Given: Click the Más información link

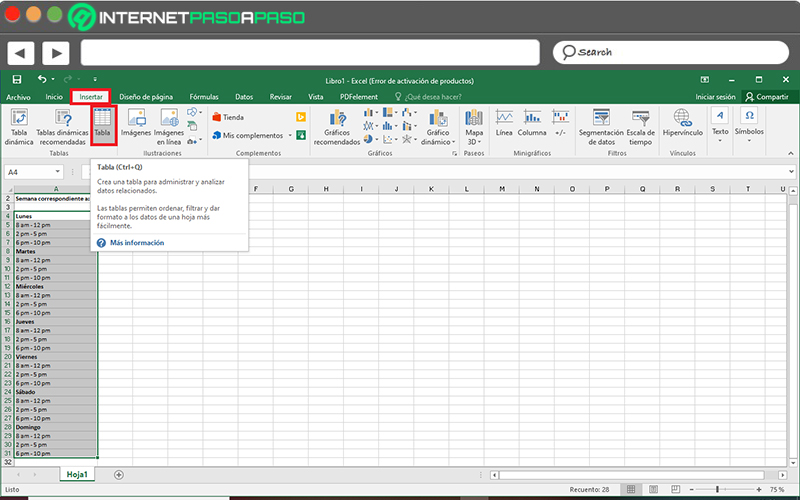Looking at the screenshot, I should tap(137, 243).
